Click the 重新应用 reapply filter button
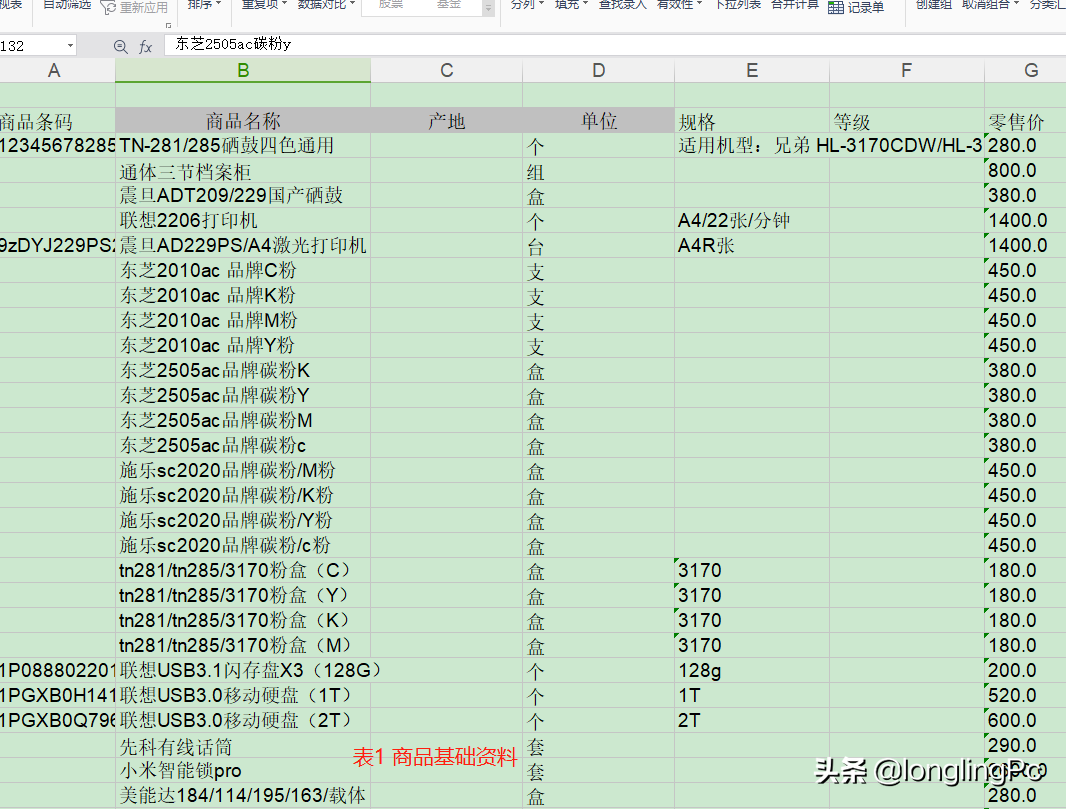The image size is (1066, 809). click(135, 7)
